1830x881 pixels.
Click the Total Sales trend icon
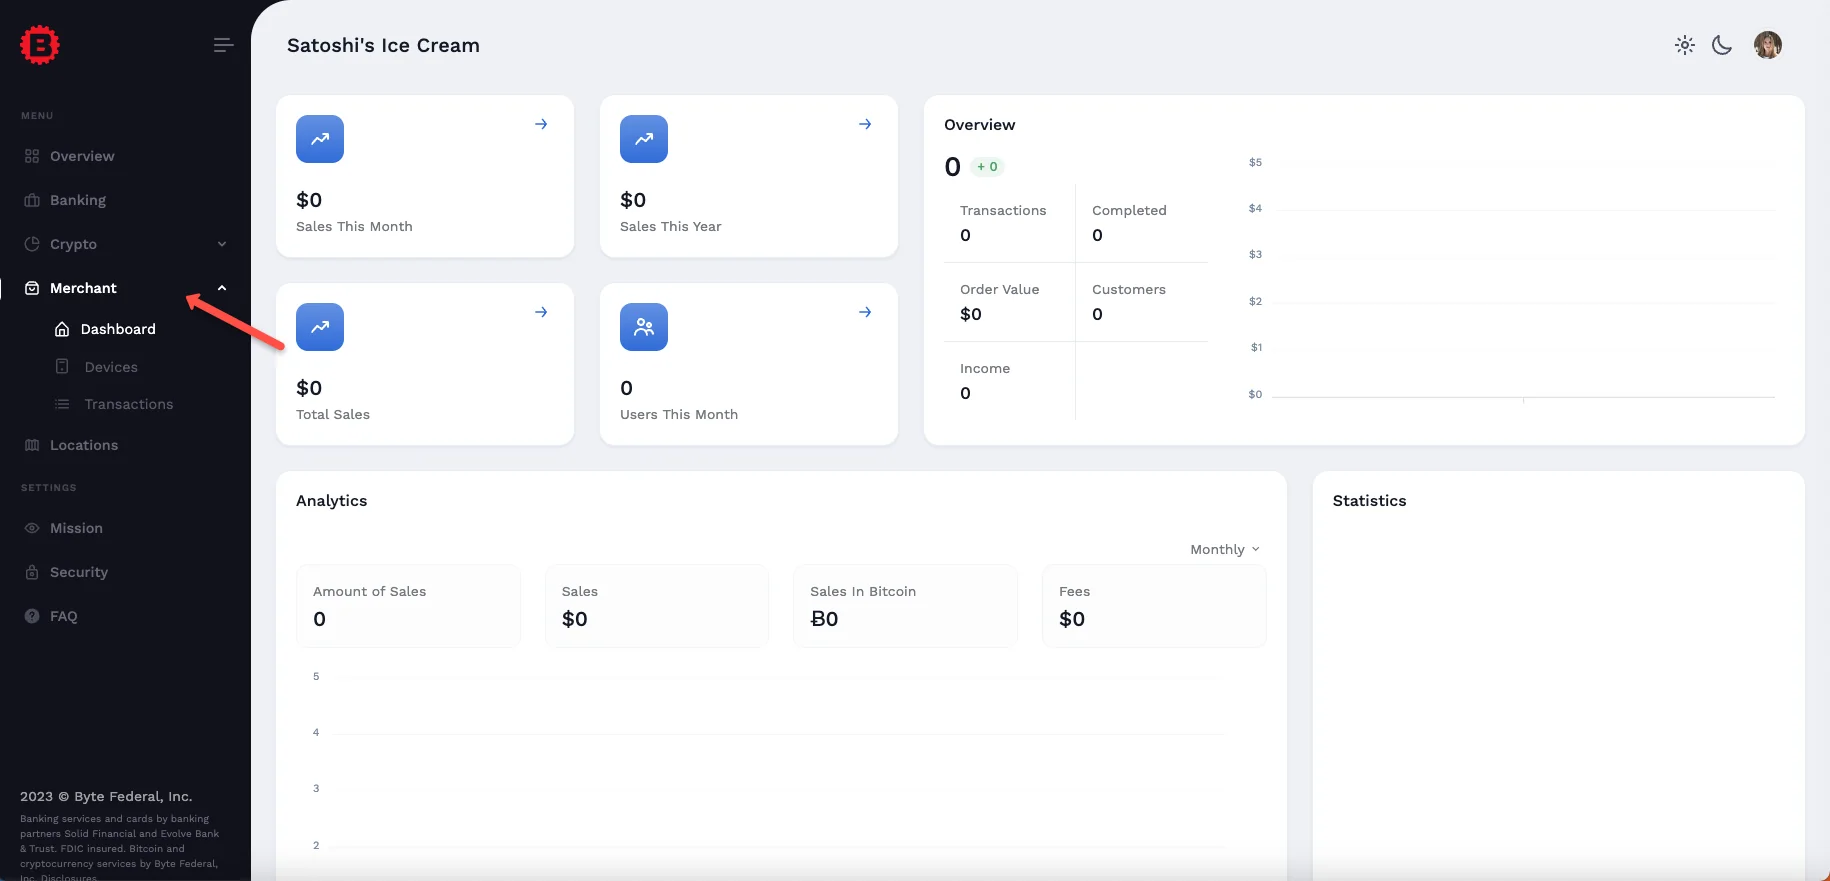(x=320, y=327)
